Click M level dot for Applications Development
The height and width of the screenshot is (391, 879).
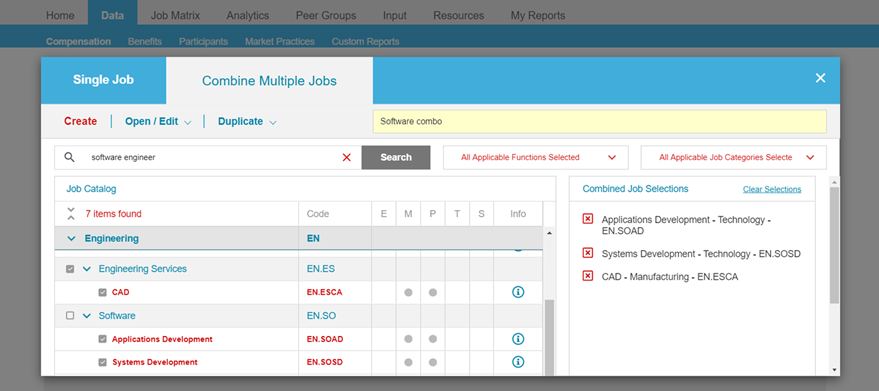click(408, 339)
